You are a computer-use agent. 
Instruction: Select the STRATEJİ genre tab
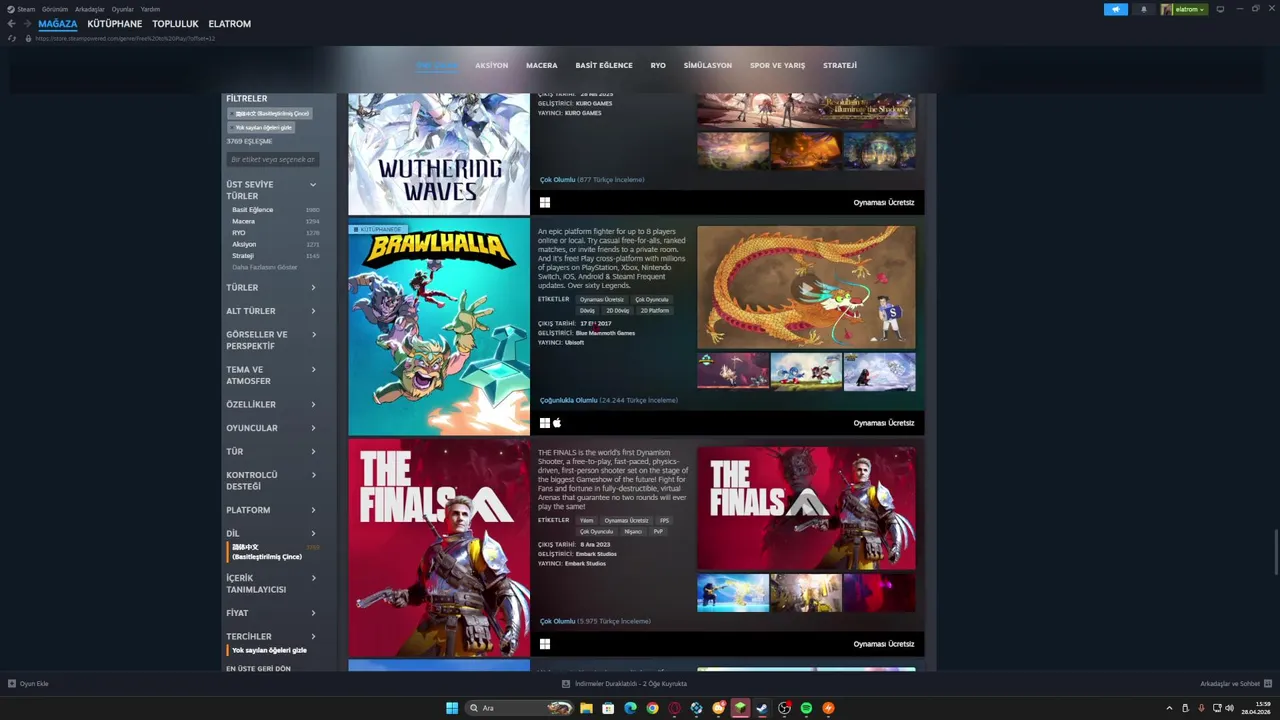(x=840, y=65)
